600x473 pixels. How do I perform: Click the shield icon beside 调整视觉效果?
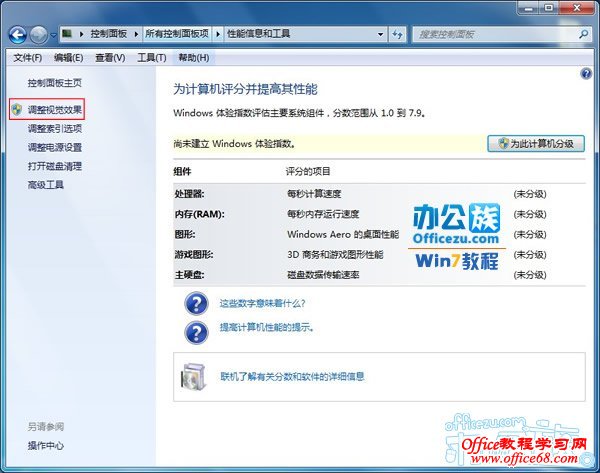(x=16, y=109)
